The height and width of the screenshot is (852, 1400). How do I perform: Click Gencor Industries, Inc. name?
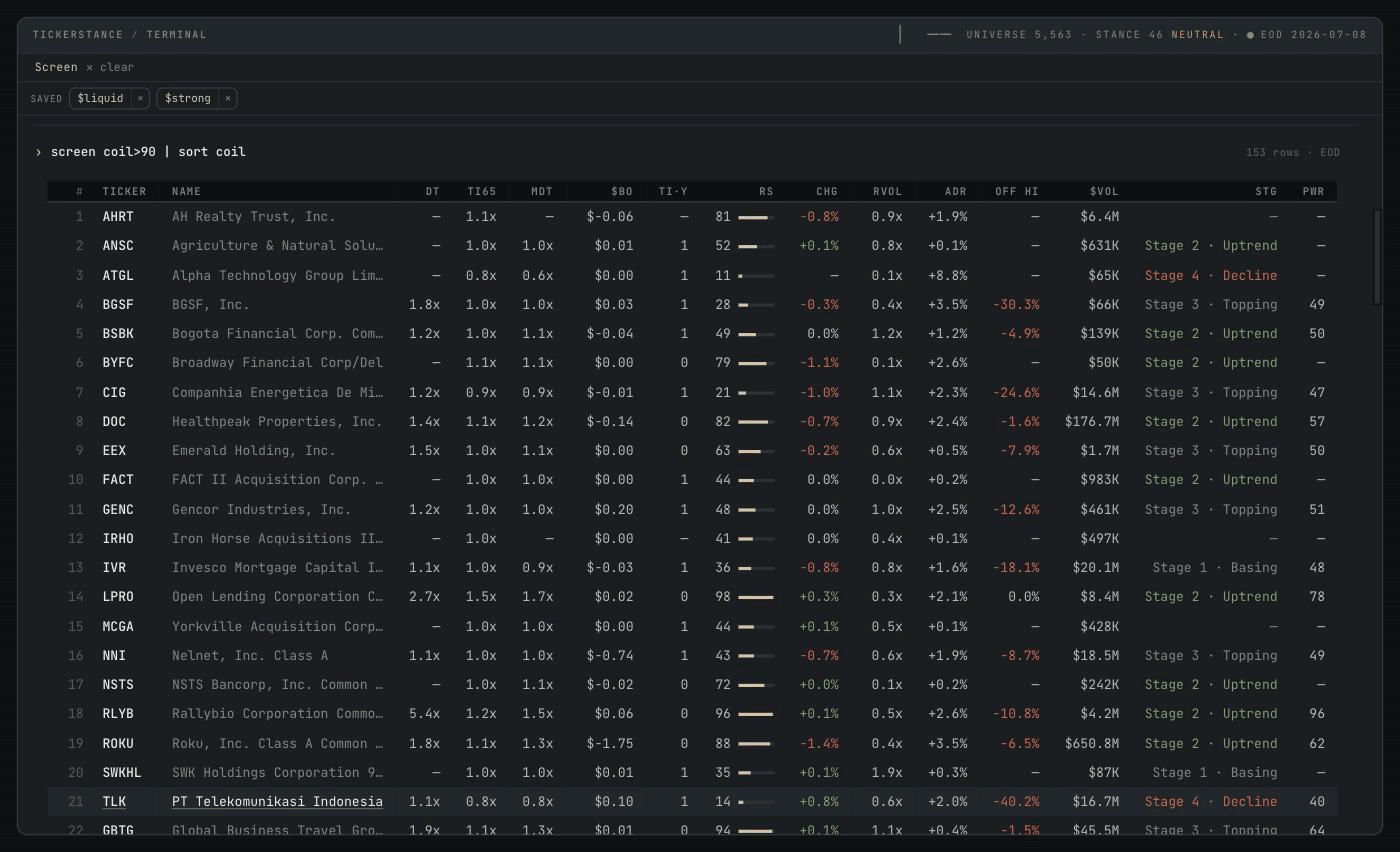[x=261, y=509]
